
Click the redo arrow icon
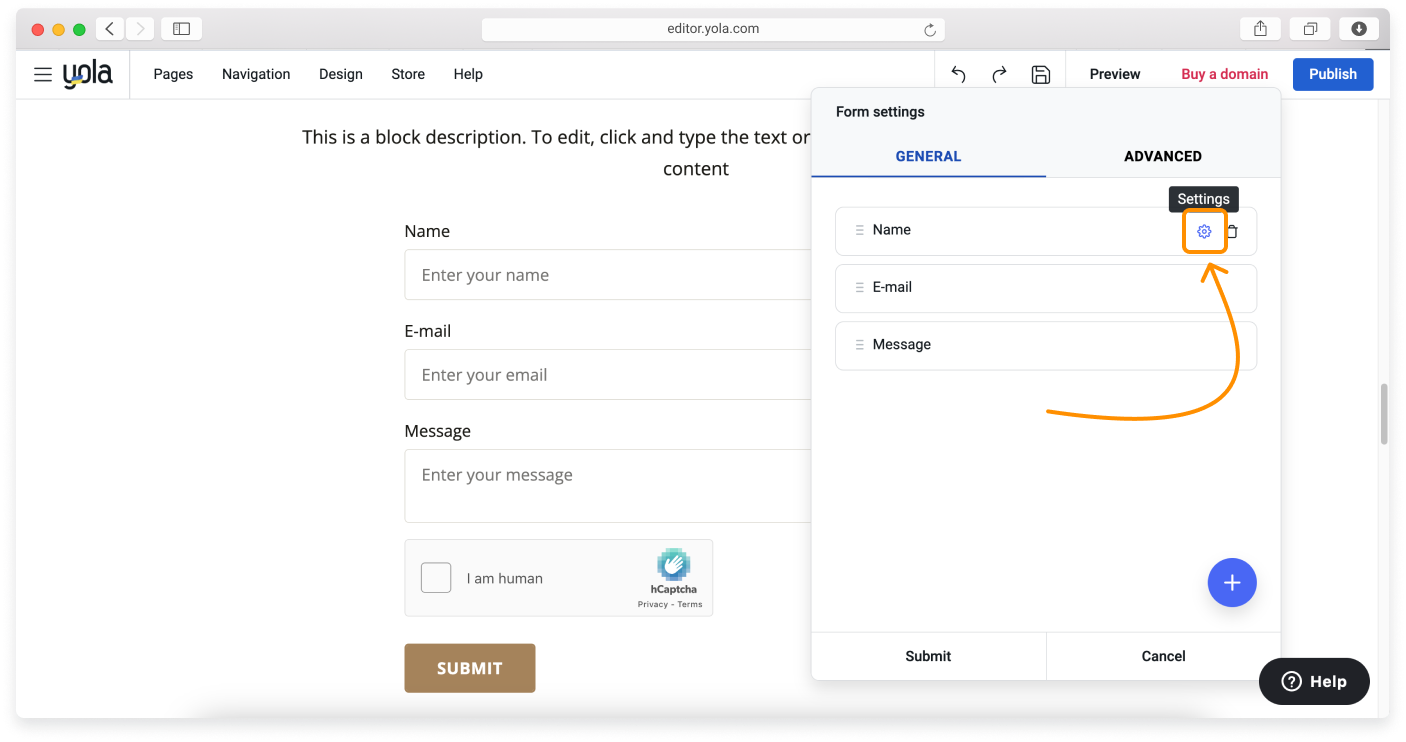(x=998, y=74)
